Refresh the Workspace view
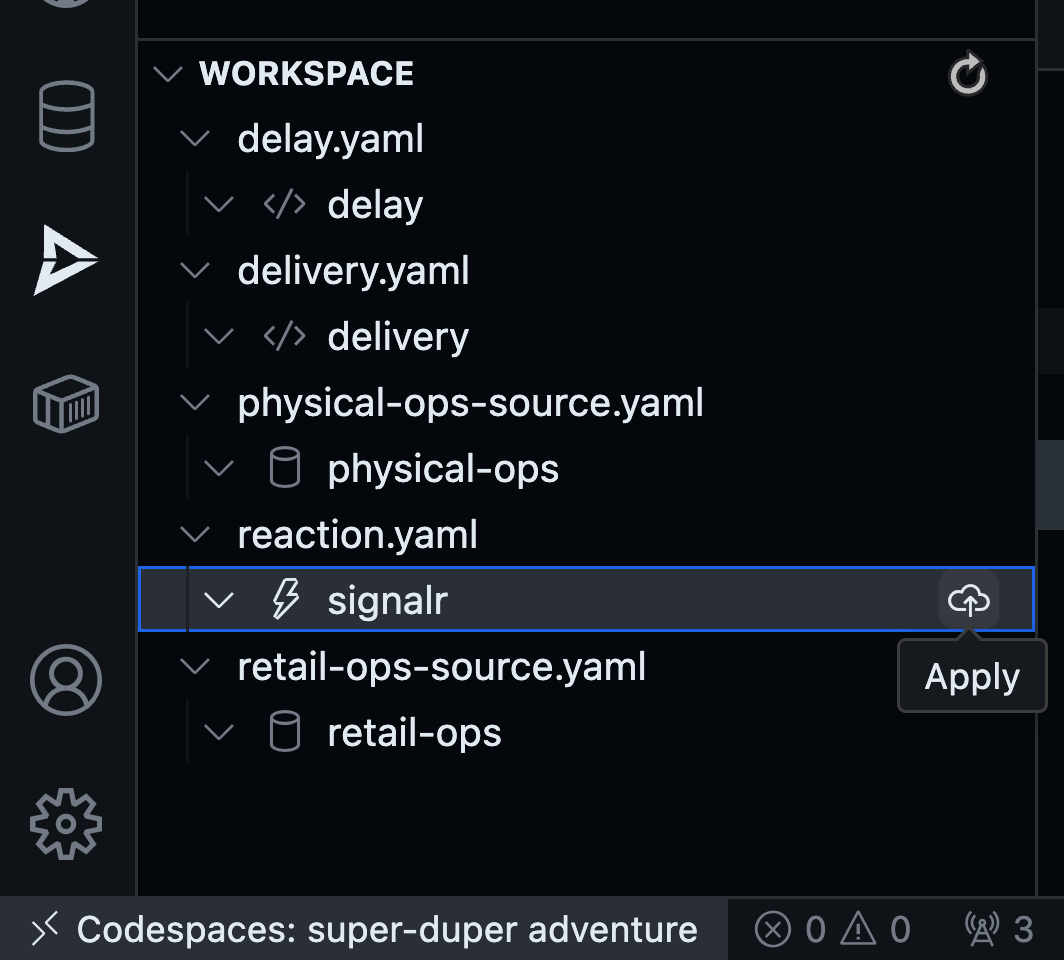This screenshot has width=1064, height=960. [966, 73]
